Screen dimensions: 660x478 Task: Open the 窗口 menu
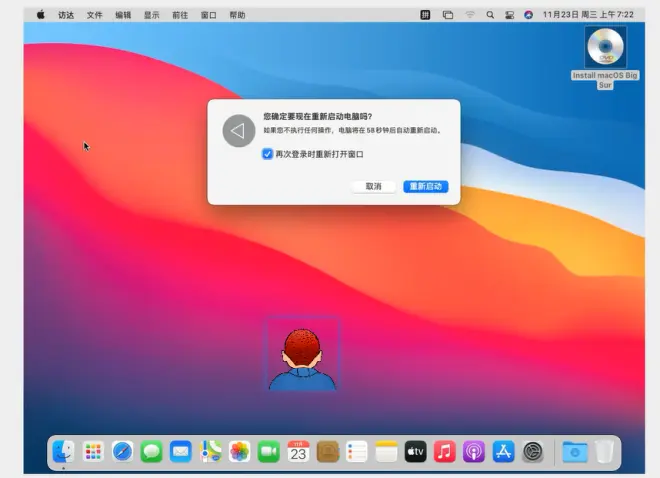click(208, 15)
